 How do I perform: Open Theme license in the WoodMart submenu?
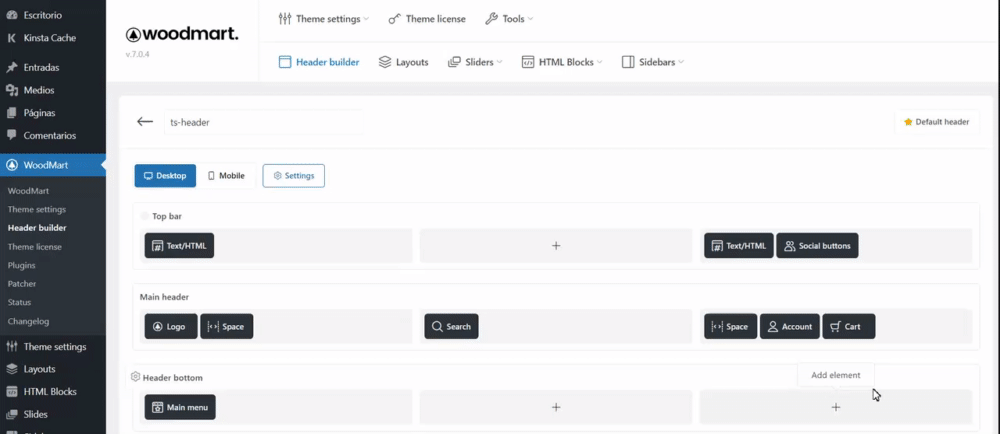pyautogui.click(x=34, y=247)
